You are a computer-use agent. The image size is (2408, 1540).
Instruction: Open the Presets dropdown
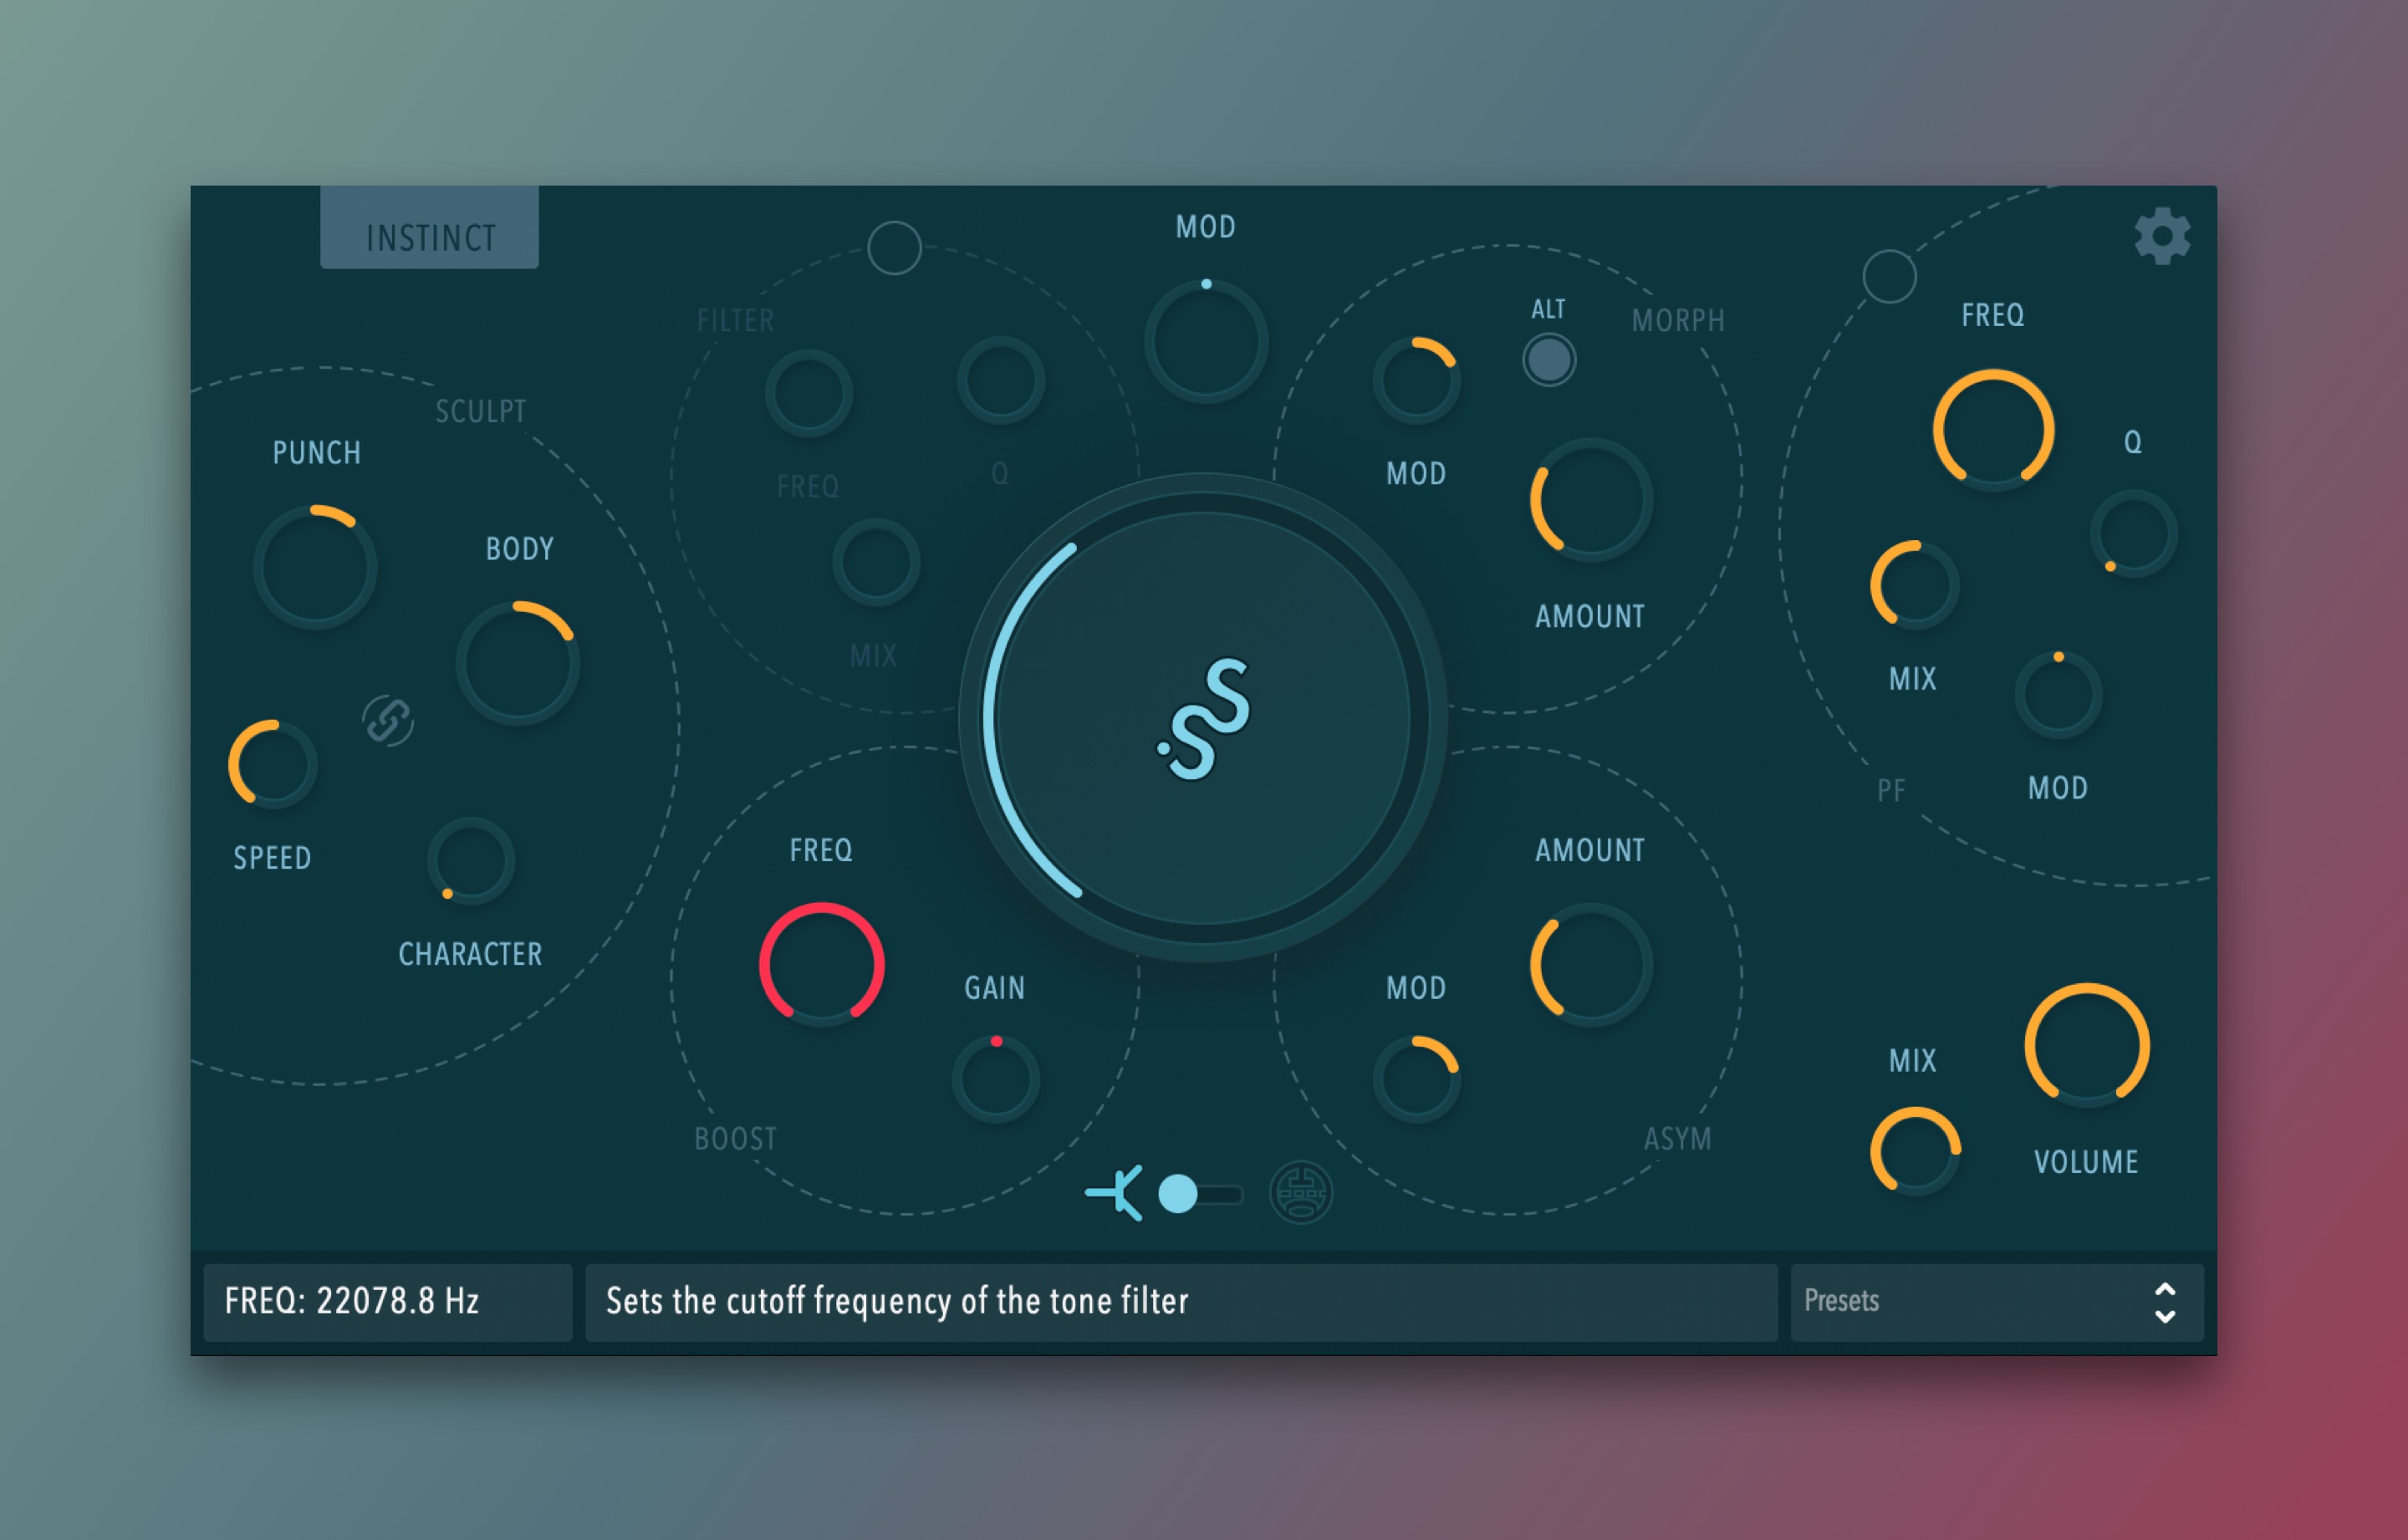(1997, 1302)
